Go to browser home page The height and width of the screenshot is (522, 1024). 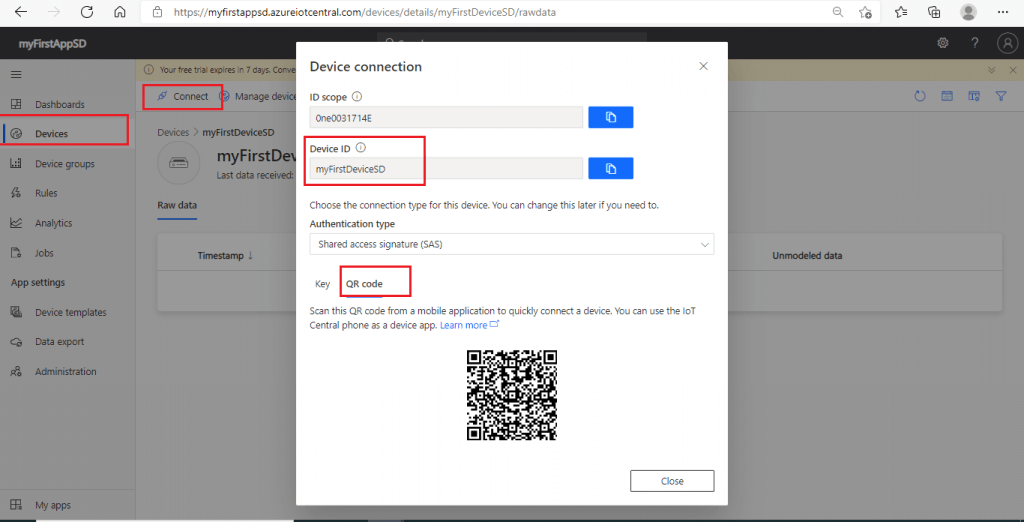coord(119,12)
